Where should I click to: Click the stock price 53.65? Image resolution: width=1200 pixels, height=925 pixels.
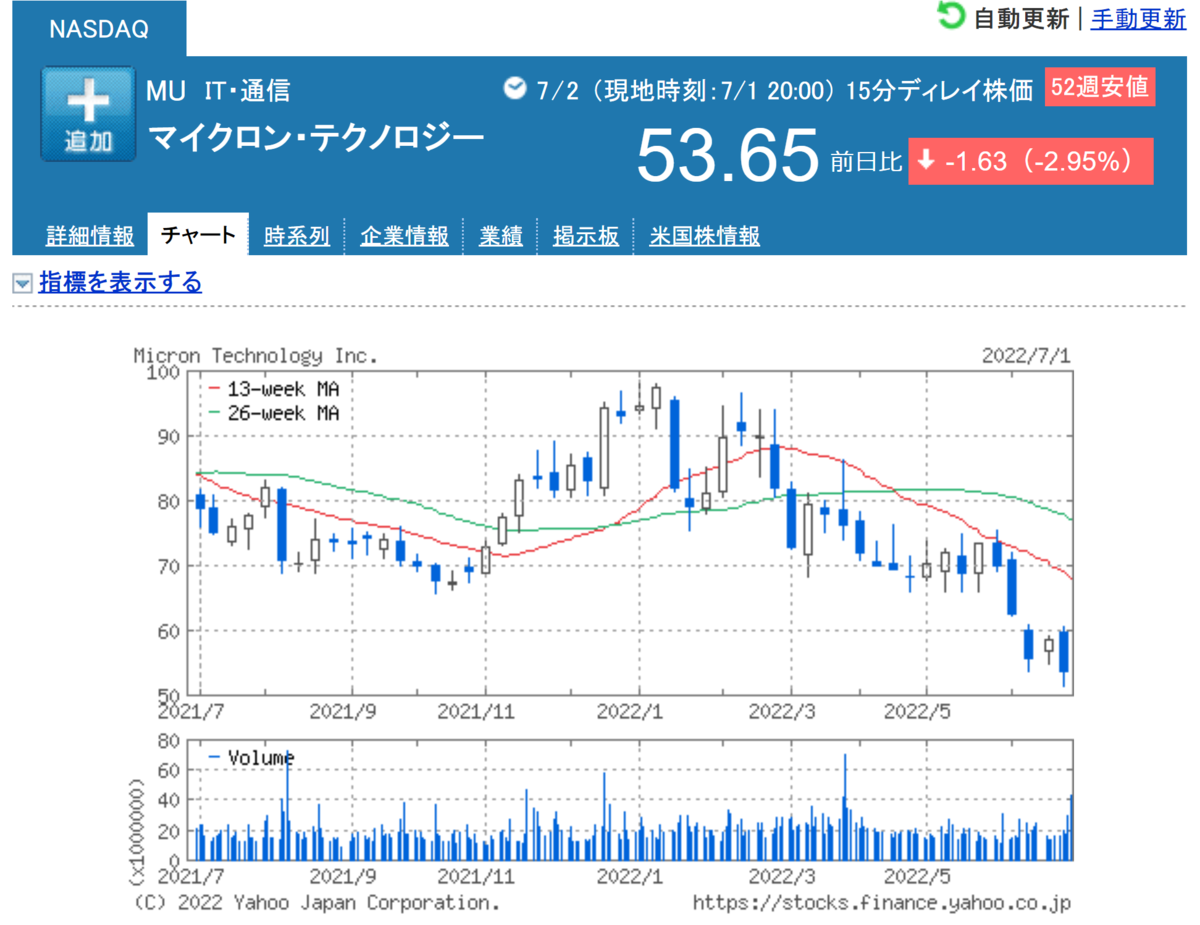[x=728, y=157]
